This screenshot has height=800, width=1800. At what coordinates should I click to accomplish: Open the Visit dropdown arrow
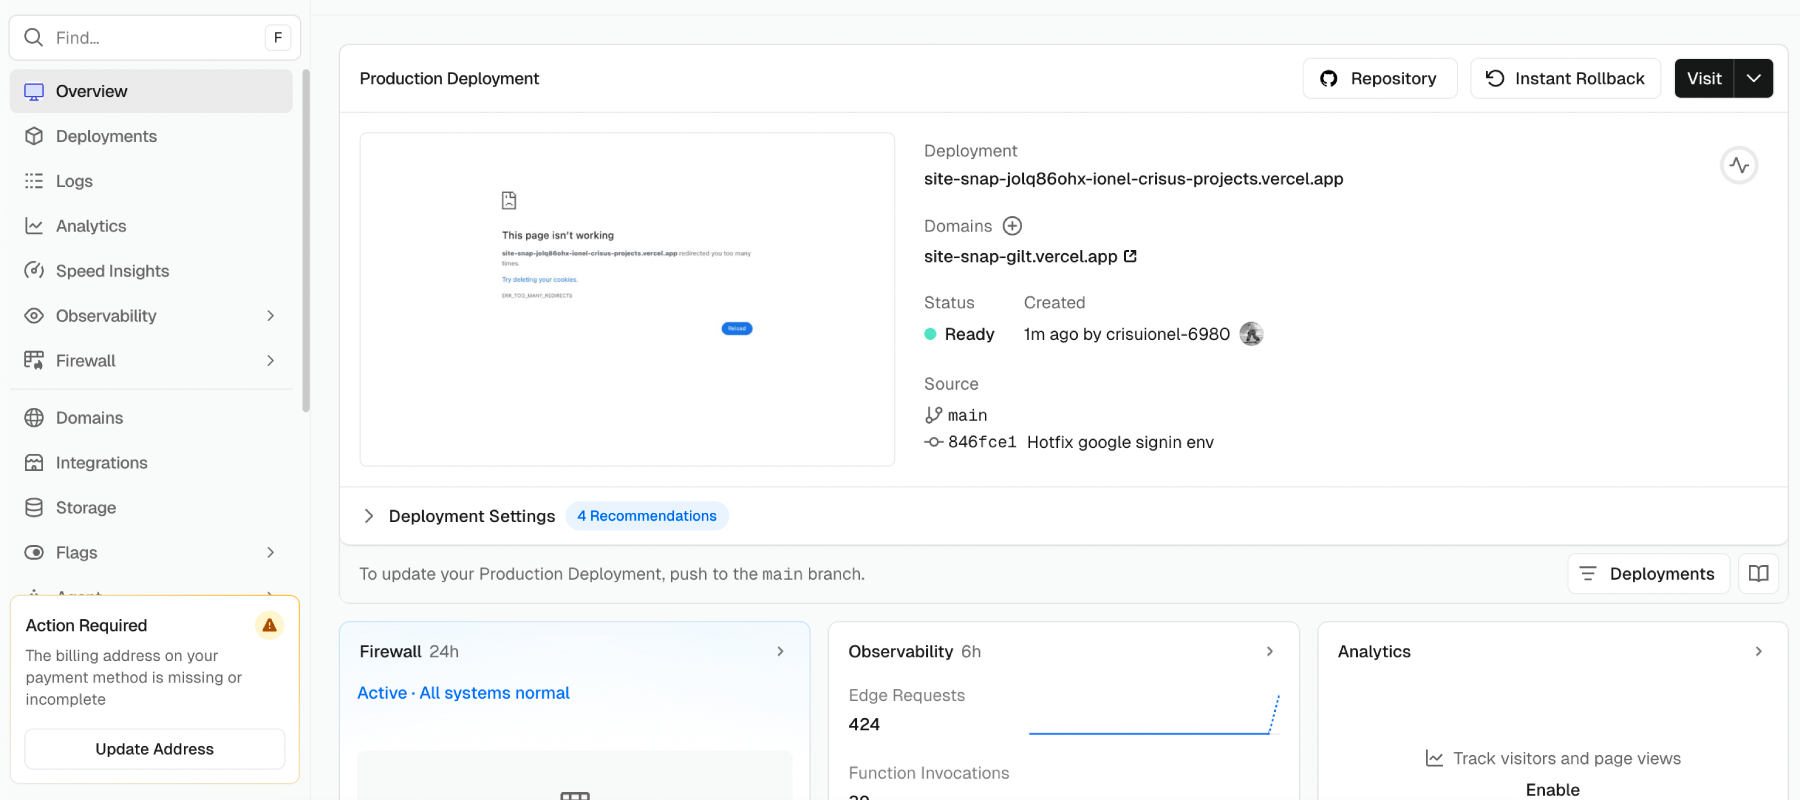(1754, 78)
